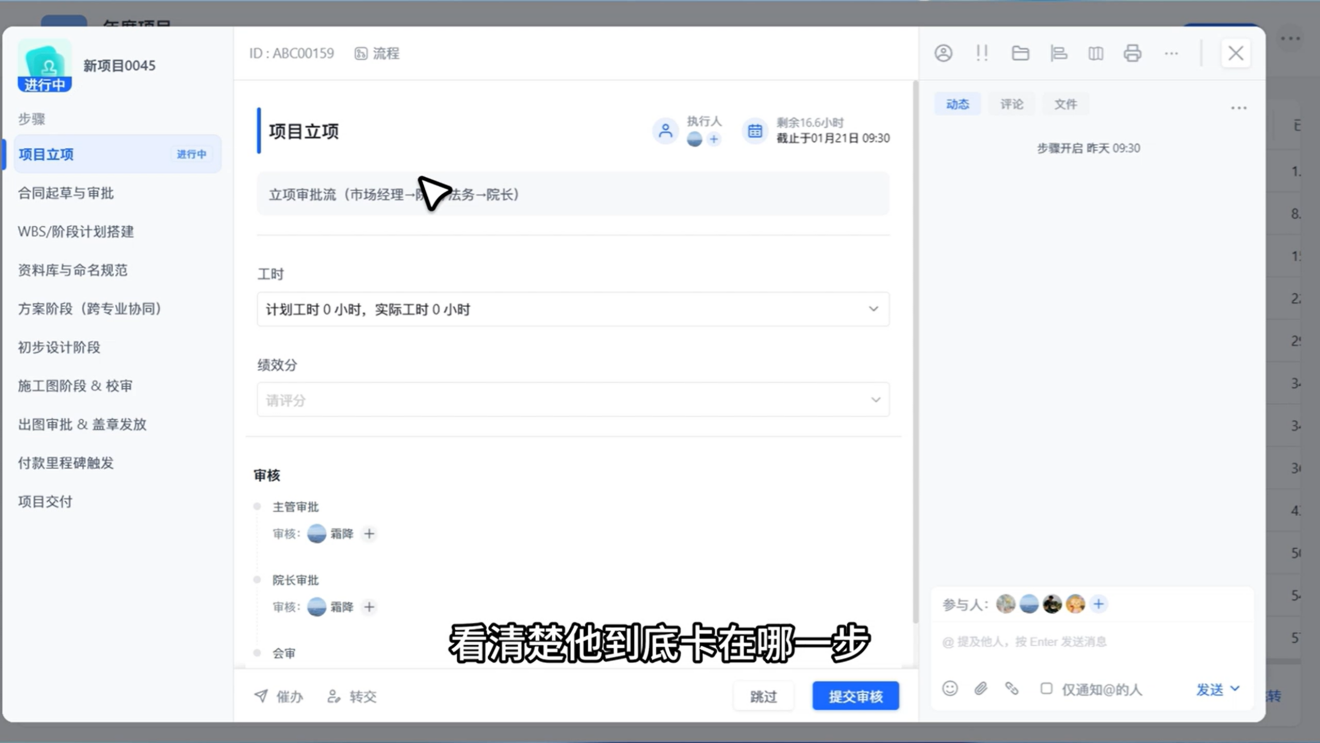The image size is (1320, 743).
Task: Click the 执行人 person icon
Action: pos(665,130)
